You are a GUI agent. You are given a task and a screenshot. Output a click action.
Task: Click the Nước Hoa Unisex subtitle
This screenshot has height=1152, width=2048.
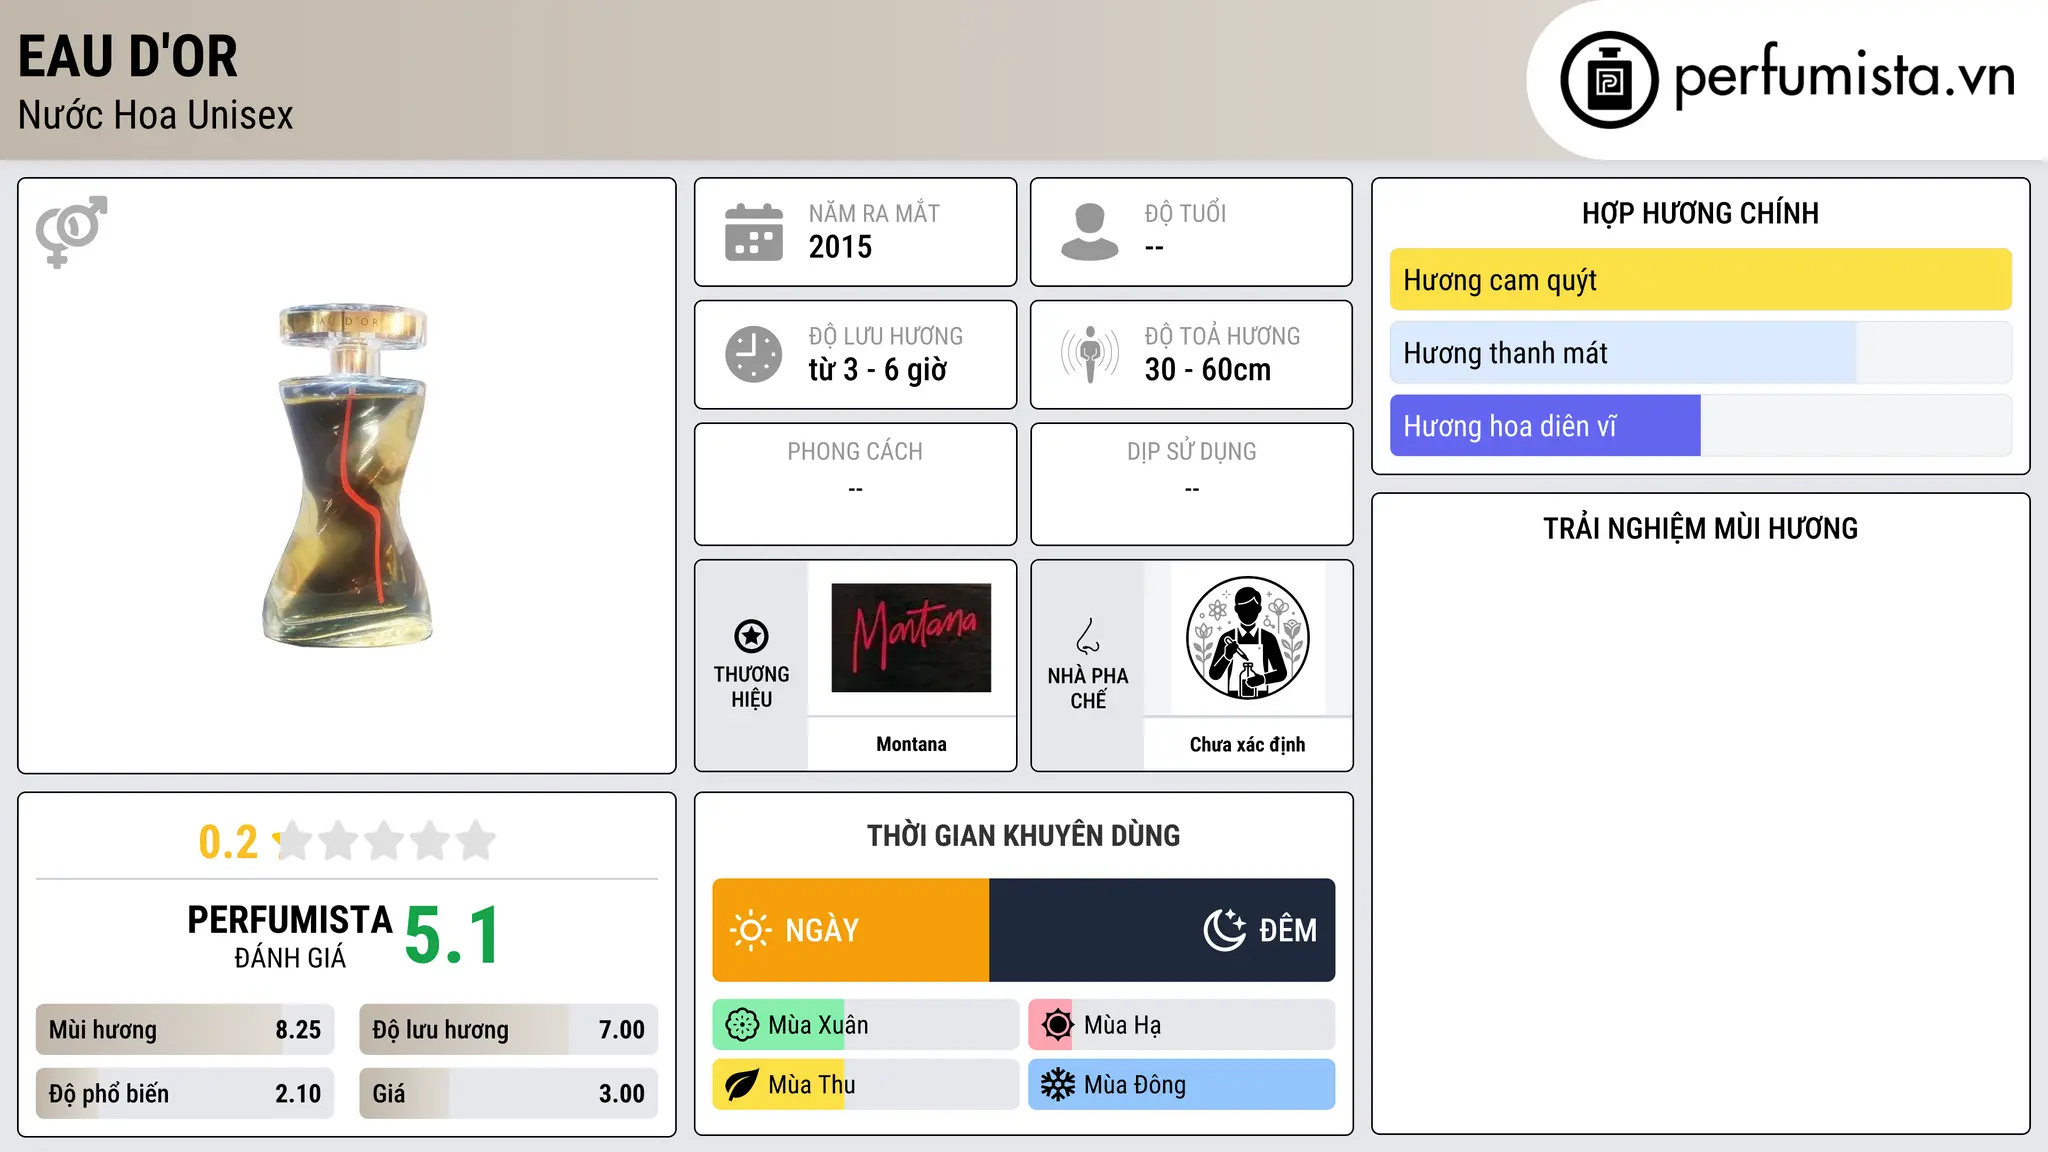[156, 116]
